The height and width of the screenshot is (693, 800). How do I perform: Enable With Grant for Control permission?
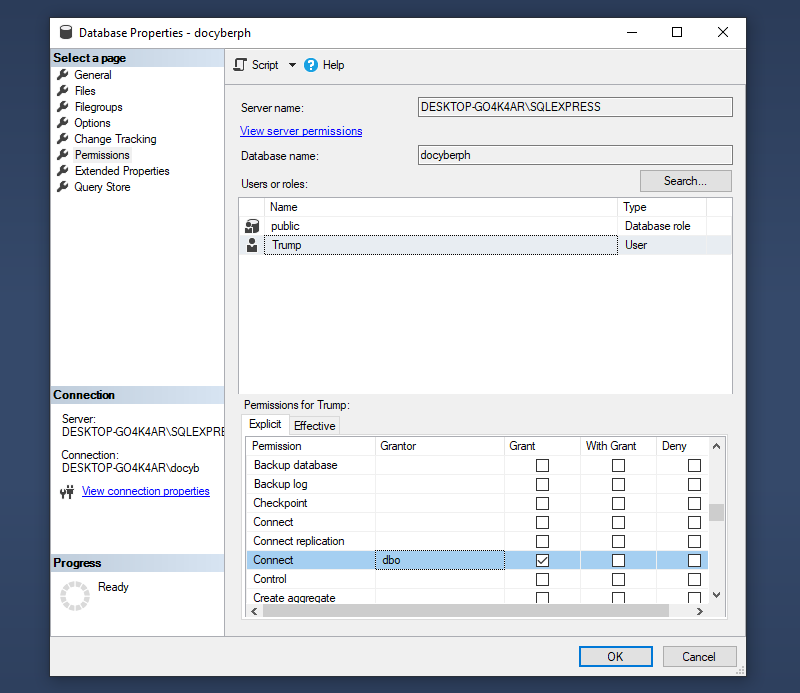point(618,579)
